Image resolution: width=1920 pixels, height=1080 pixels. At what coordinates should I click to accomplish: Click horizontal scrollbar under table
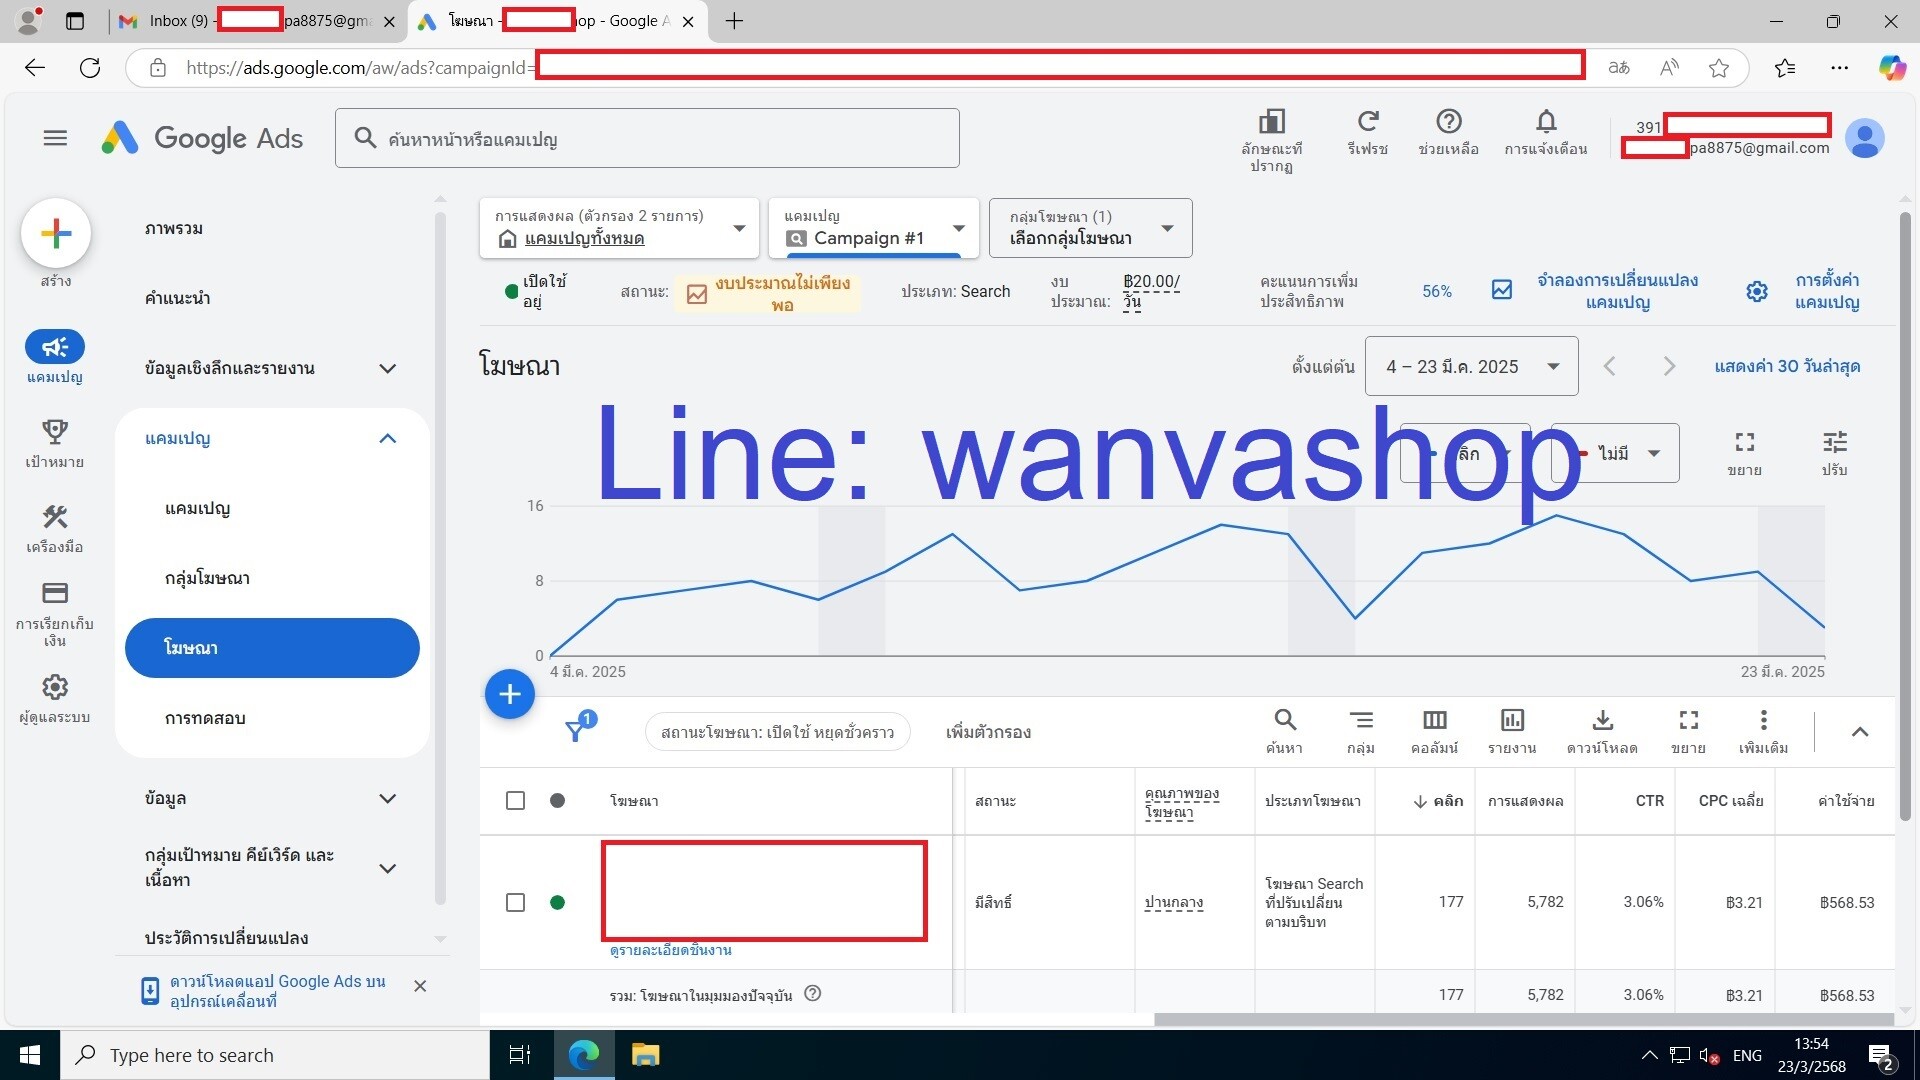click(x=1523, y=1019)
